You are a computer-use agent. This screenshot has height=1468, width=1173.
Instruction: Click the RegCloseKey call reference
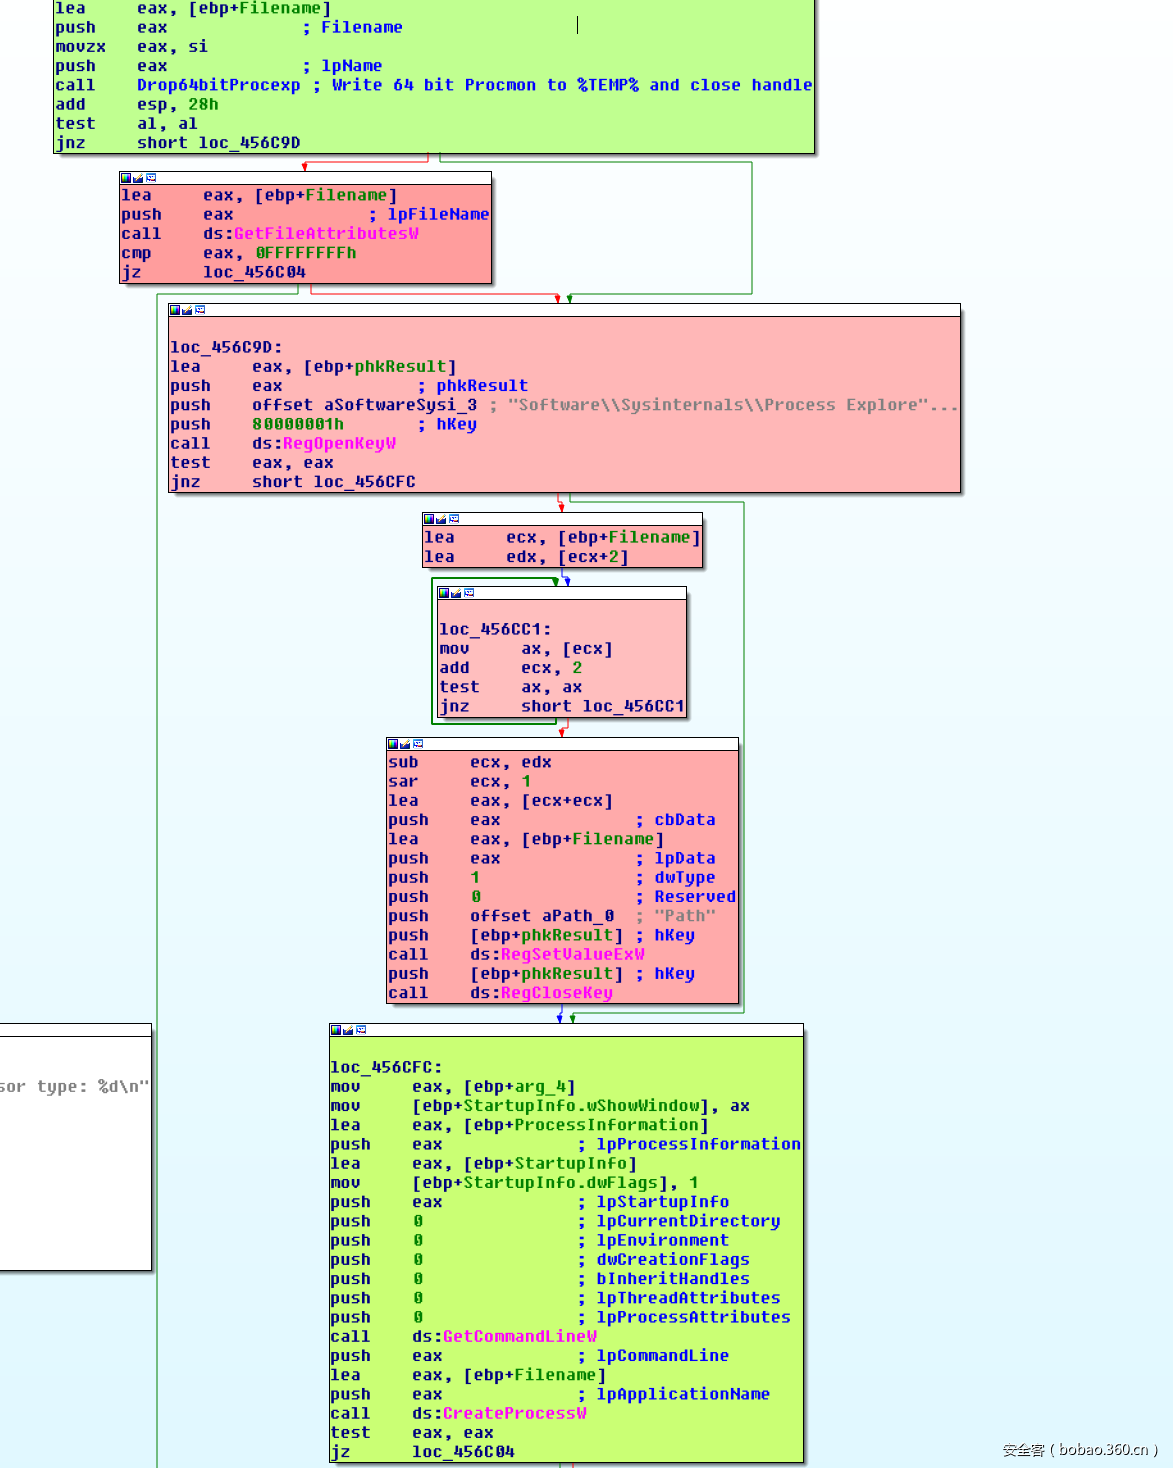tap(556, 993)
